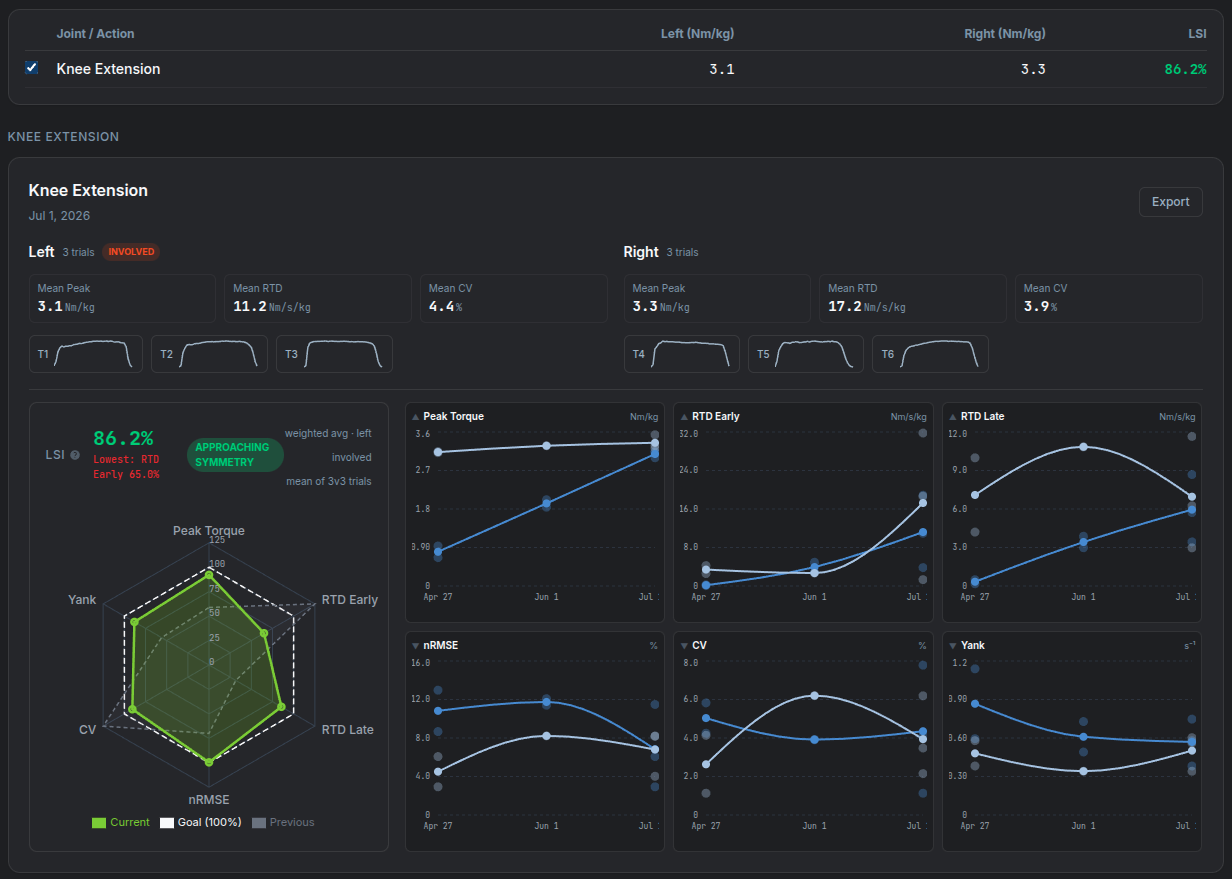The image size is (1232, 879).
Task: Click the Left Mean CV 4.4% card
Action: [513, 299]
